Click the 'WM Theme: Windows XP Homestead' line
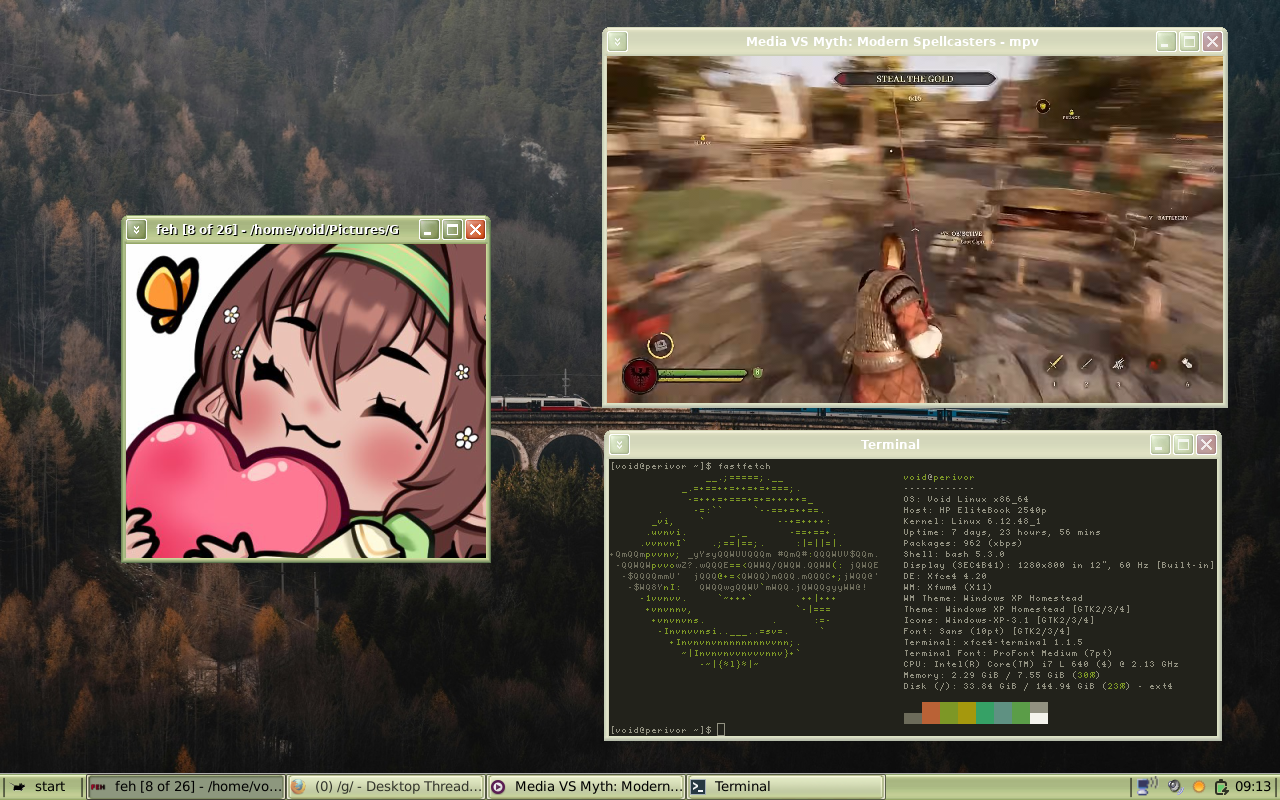 [x=993, y=598]
